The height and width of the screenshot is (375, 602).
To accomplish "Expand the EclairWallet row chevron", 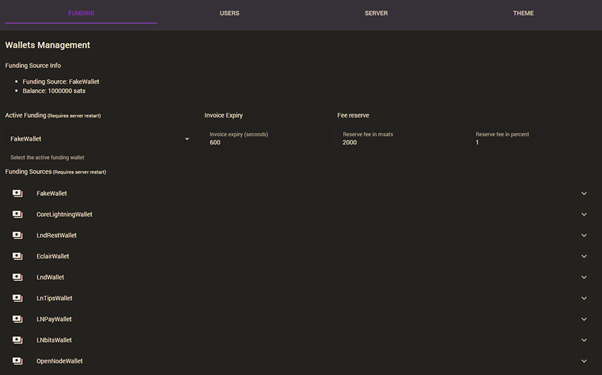I will pyautogui.click(x=584, y=256).
